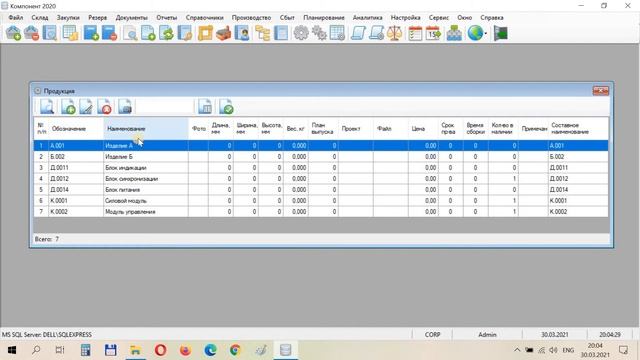Open the Производство menu
This screenshot has height=360, width=640.
click(x=251, y=18)
